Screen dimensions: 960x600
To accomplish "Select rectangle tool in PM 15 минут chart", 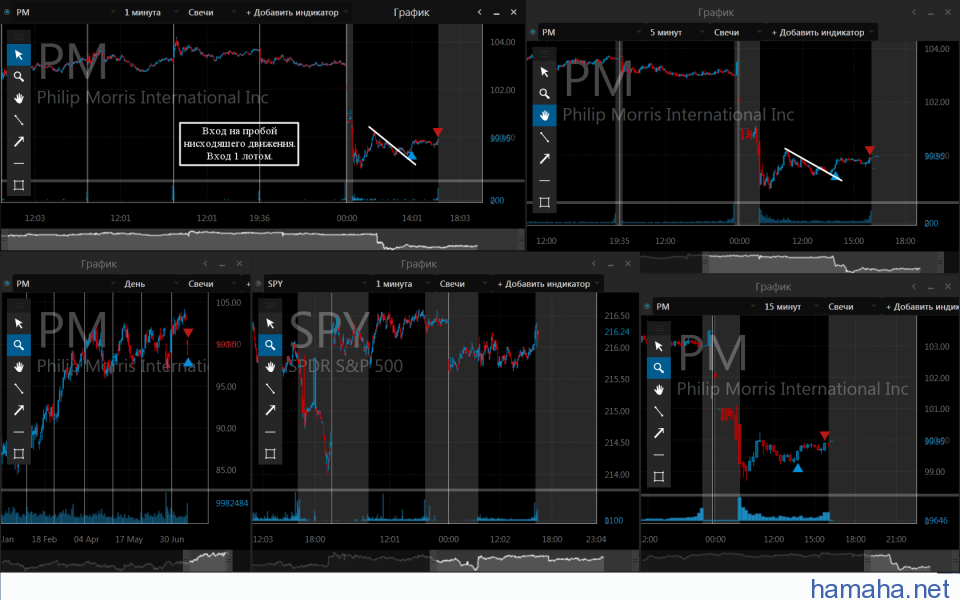I will 659,477.
